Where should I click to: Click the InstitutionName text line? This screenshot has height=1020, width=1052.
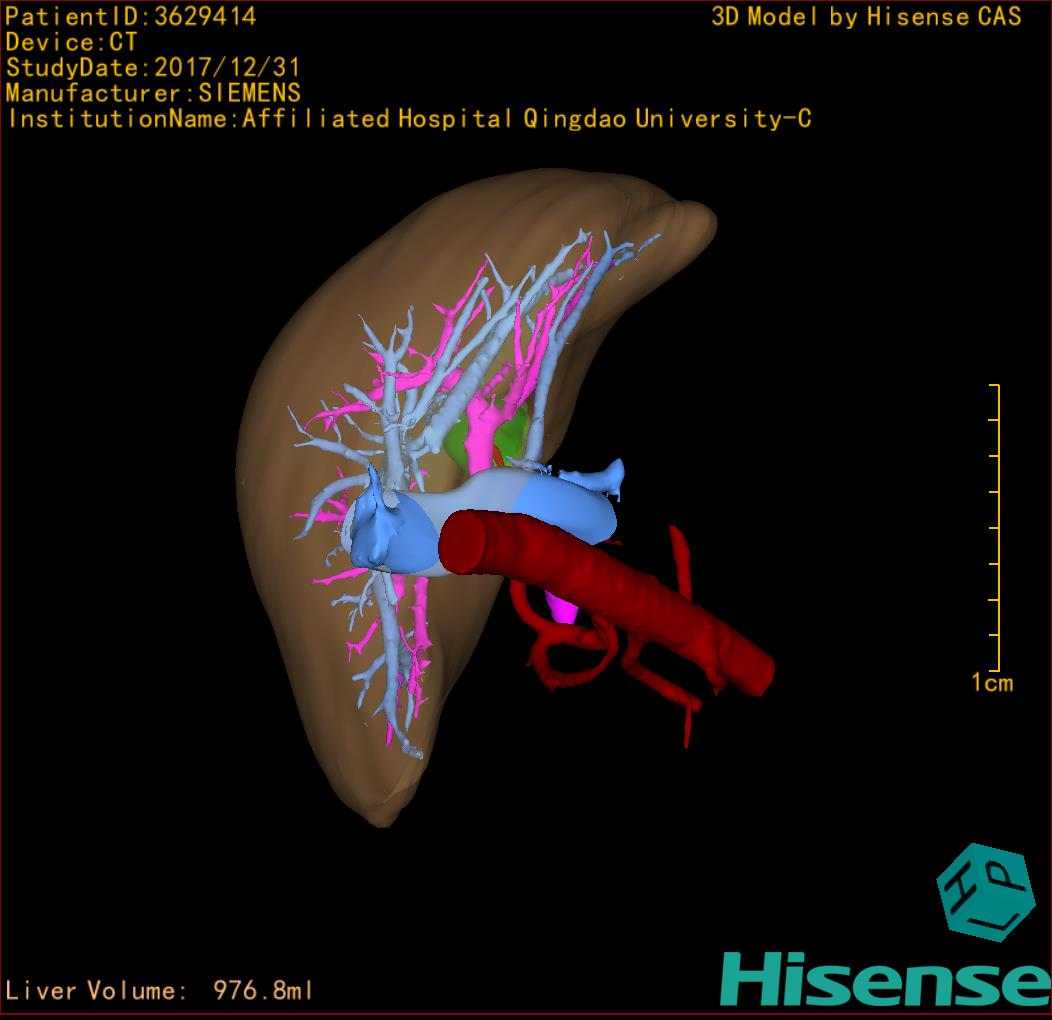[409, 119]
